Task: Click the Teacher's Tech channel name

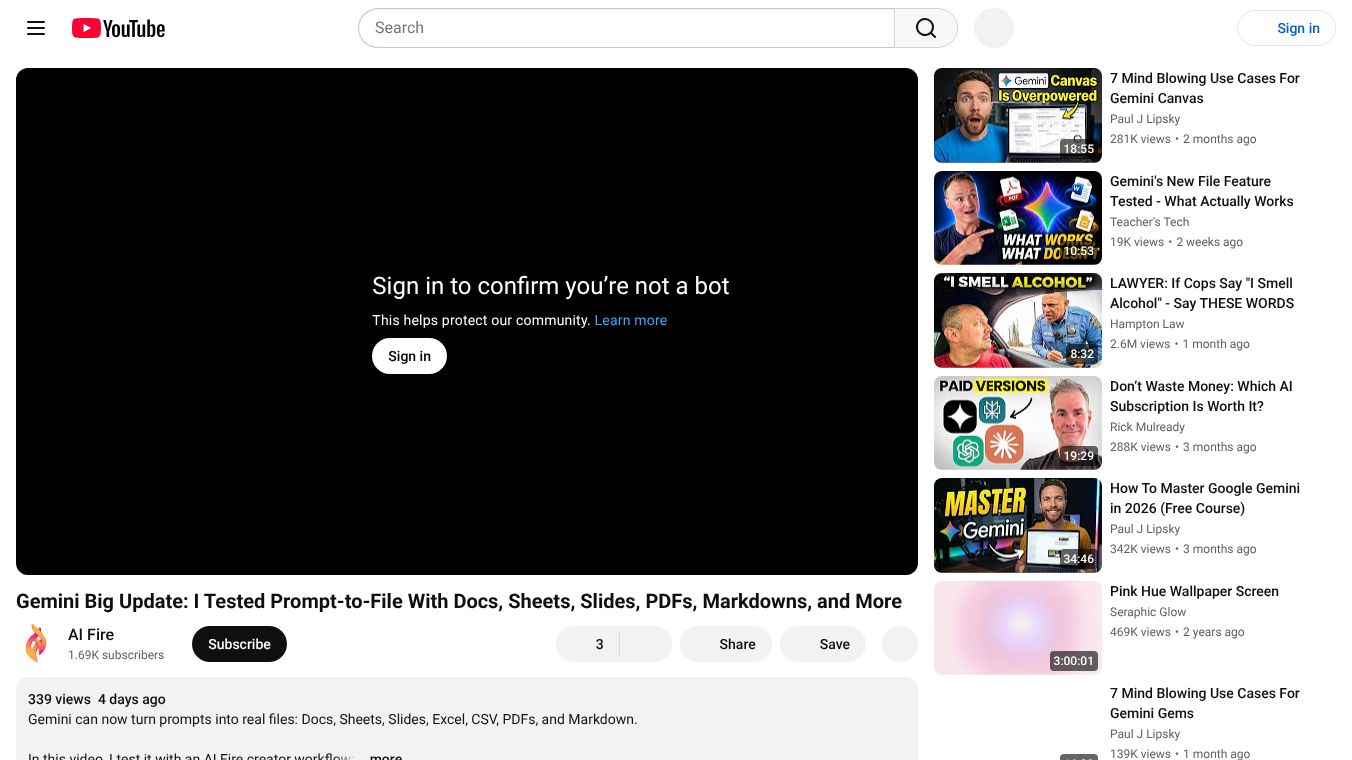Action: pyautogui.click(x=1149, y=222)
